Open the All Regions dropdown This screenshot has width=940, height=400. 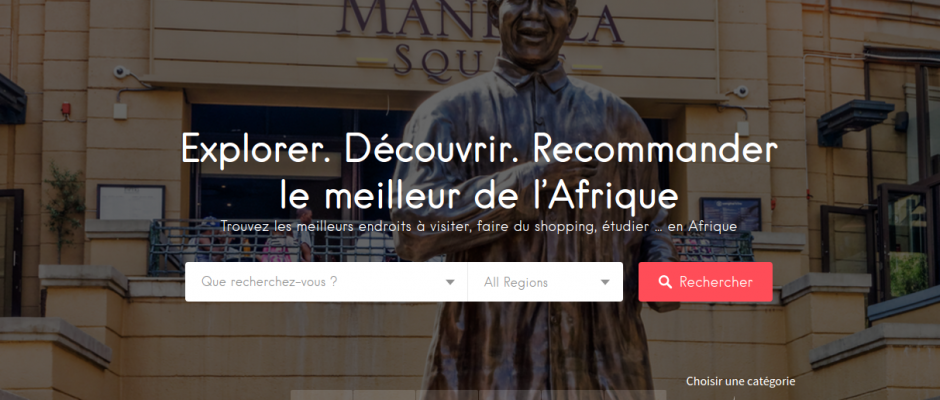pyautogui.click(x=545, y=282)
